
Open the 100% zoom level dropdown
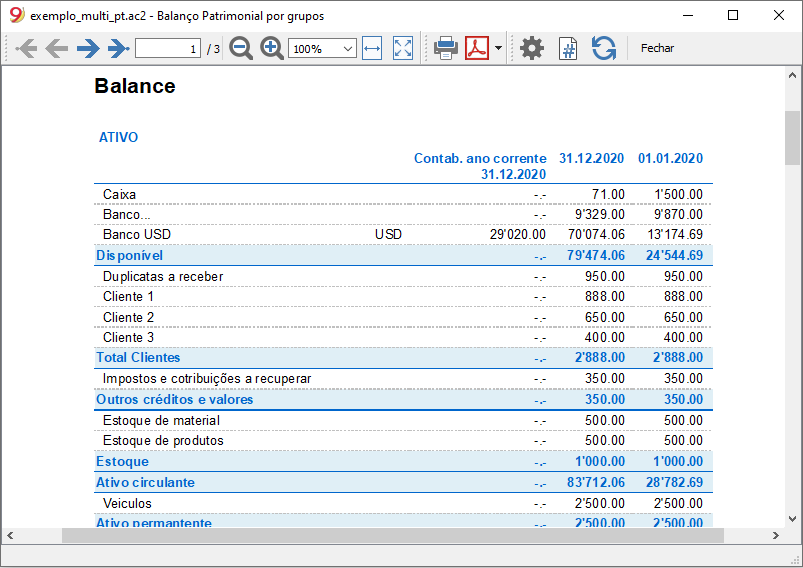point(322,49)
